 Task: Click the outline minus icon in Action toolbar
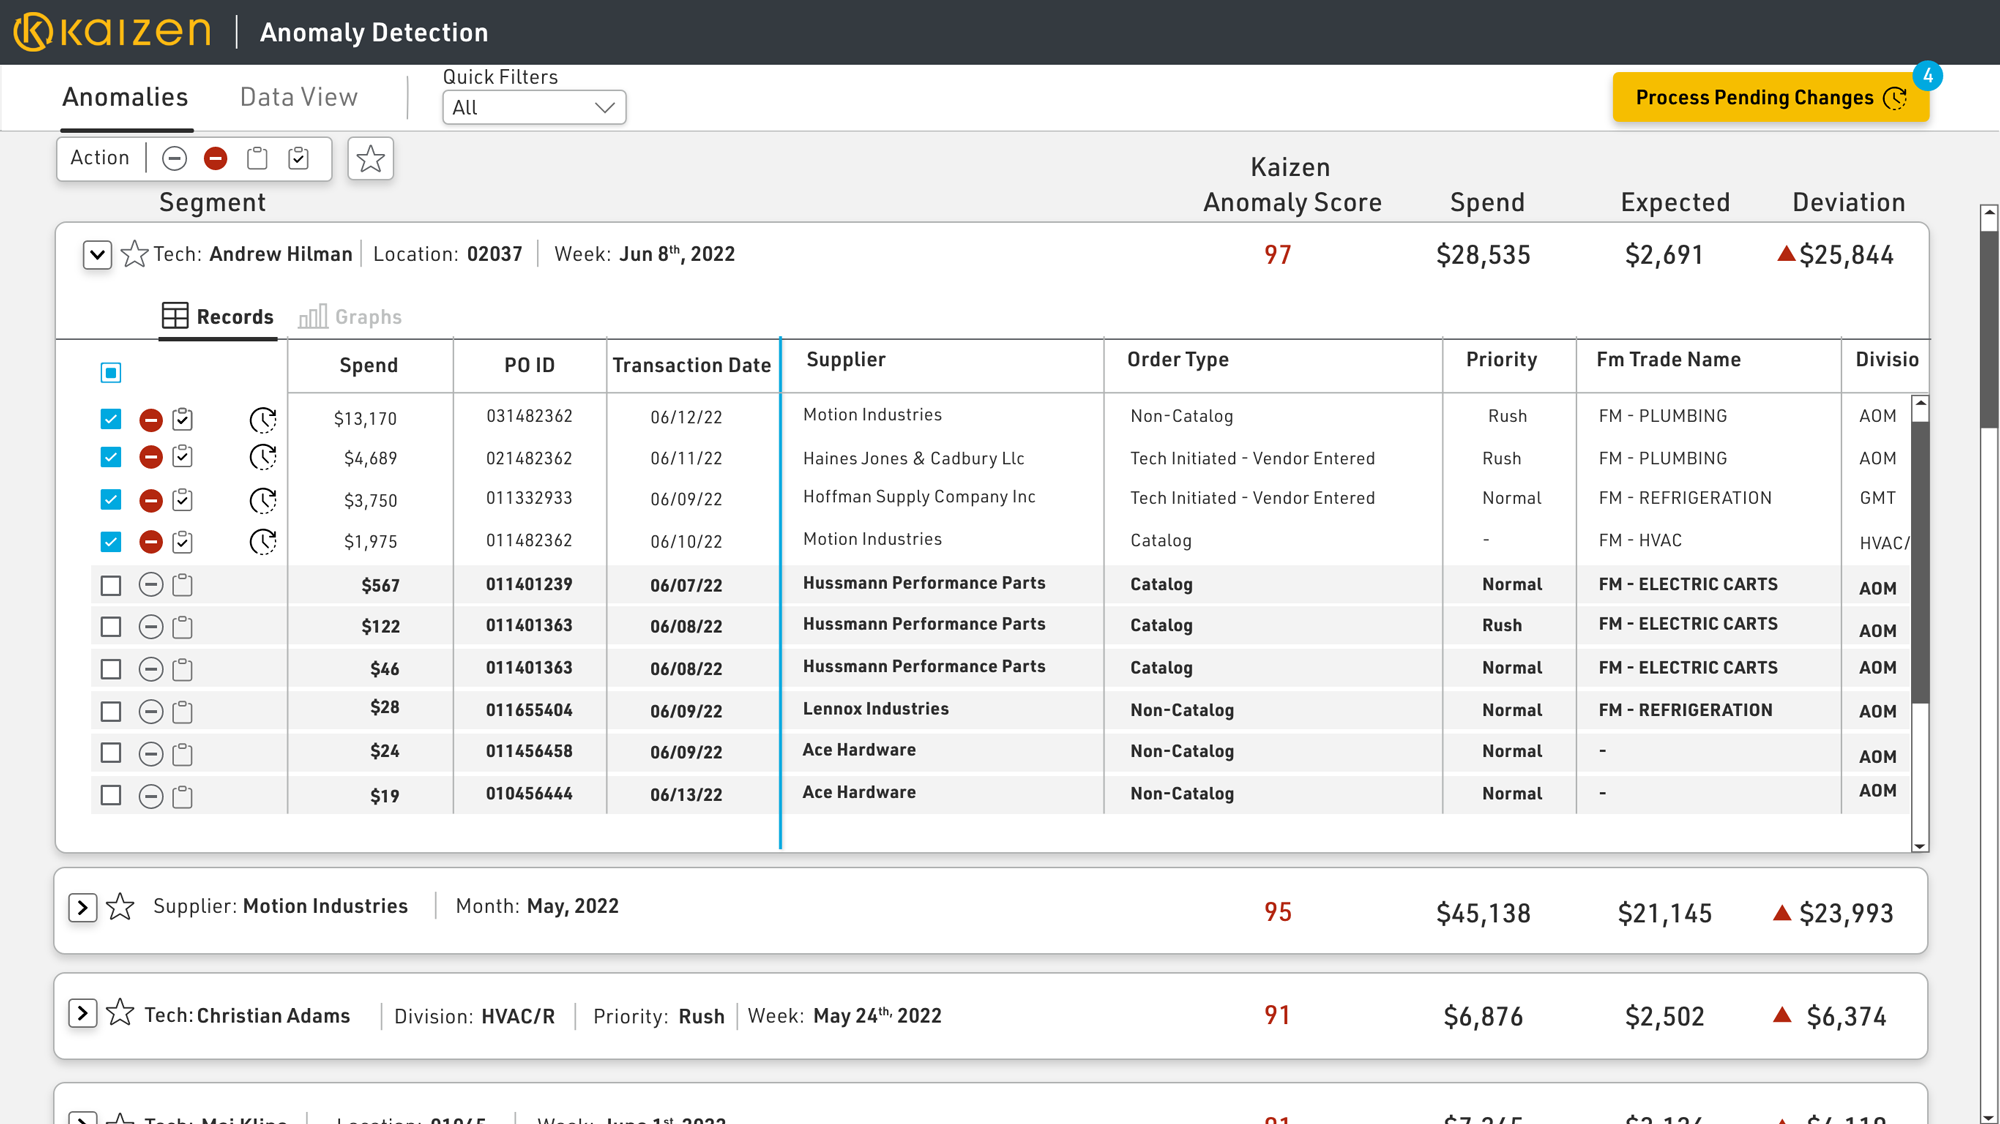pyautogui.click(x=174, y=158)
